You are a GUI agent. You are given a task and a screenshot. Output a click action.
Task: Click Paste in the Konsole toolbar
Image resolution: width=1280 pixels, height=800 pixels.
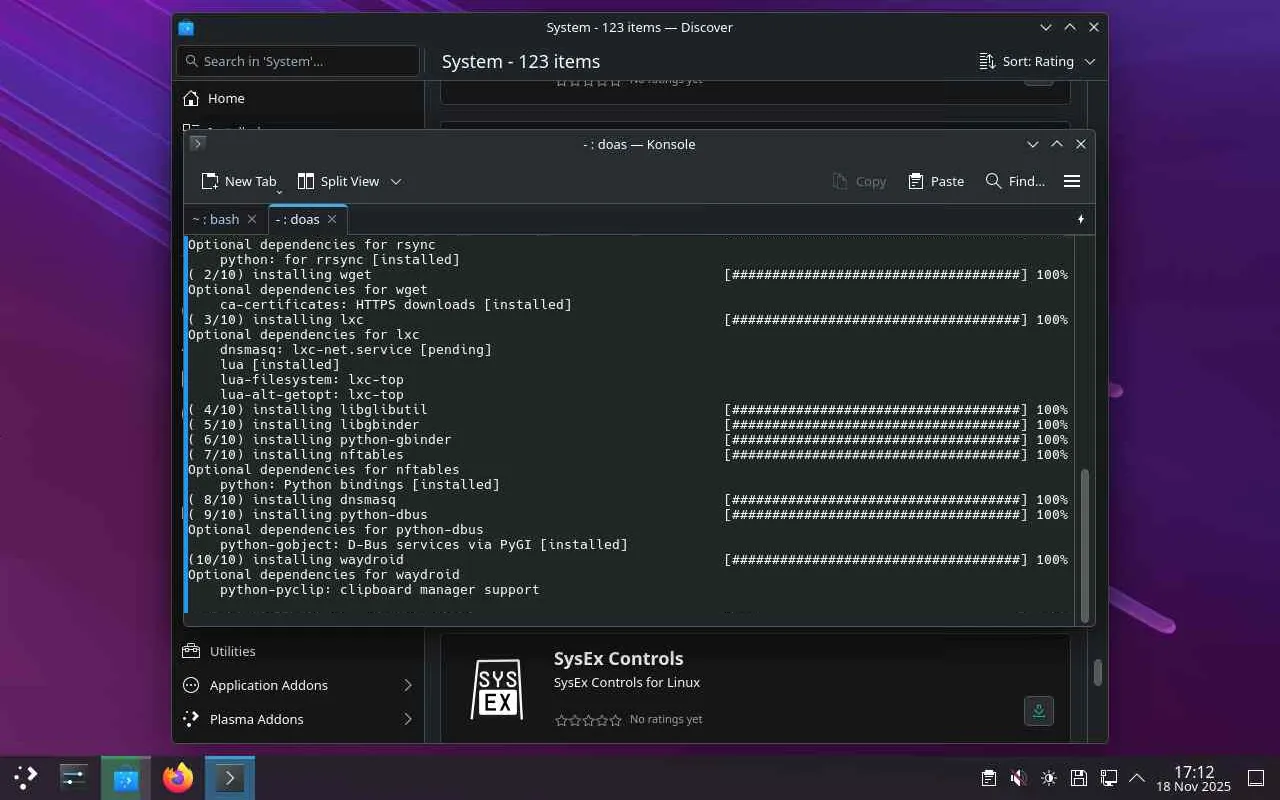pos(936,181)
